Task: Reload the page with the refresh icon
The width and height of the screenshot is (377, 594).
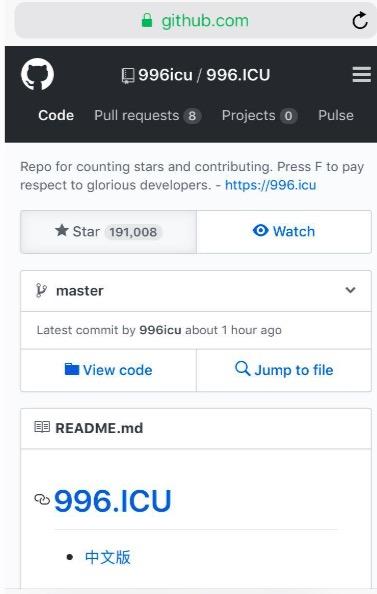Action: 360,20
